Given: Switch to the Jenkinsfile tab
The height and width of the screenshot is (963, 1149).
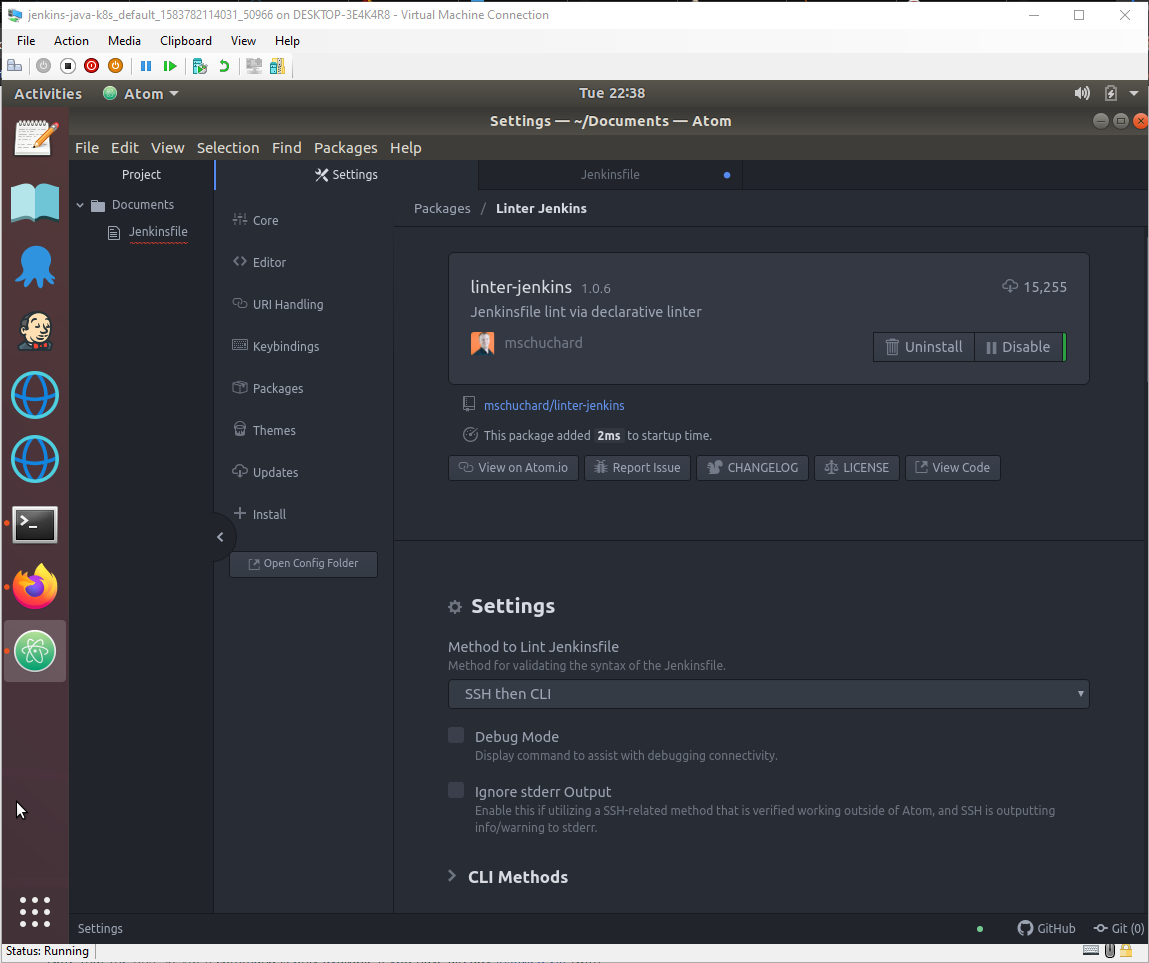Looking at the screenshot, I should coord(610,175).
